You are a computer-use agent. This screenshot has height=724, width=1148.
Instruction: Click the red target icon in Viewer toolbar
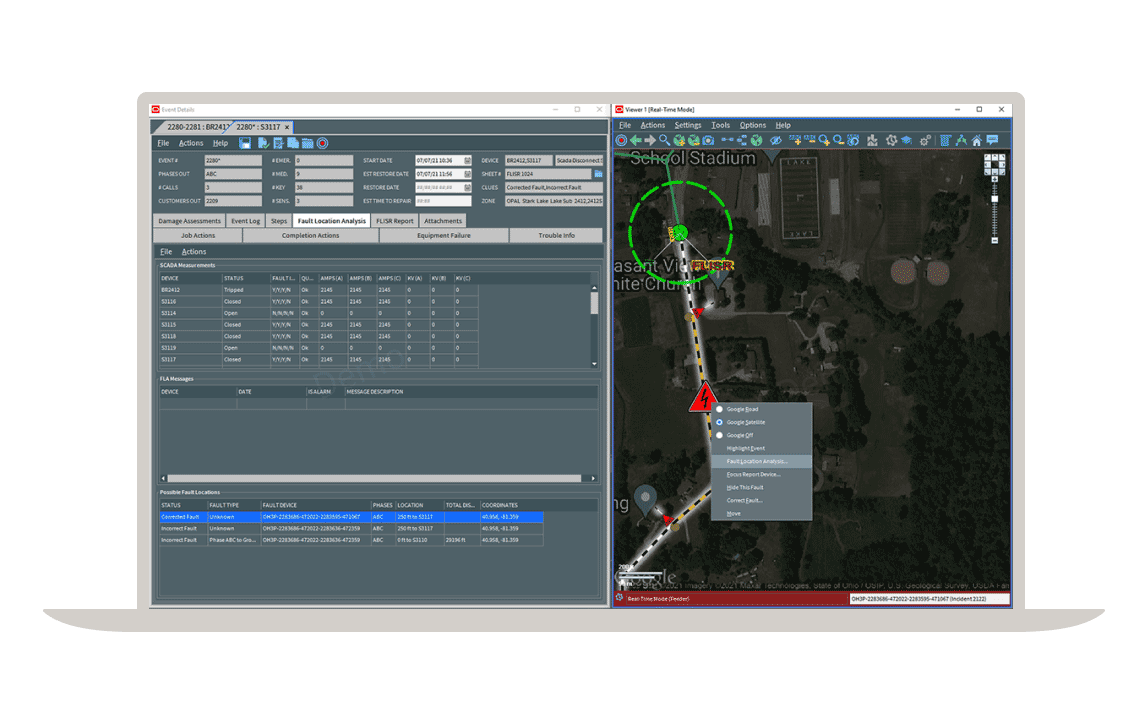pyautogui.click(x=621, y=141)
